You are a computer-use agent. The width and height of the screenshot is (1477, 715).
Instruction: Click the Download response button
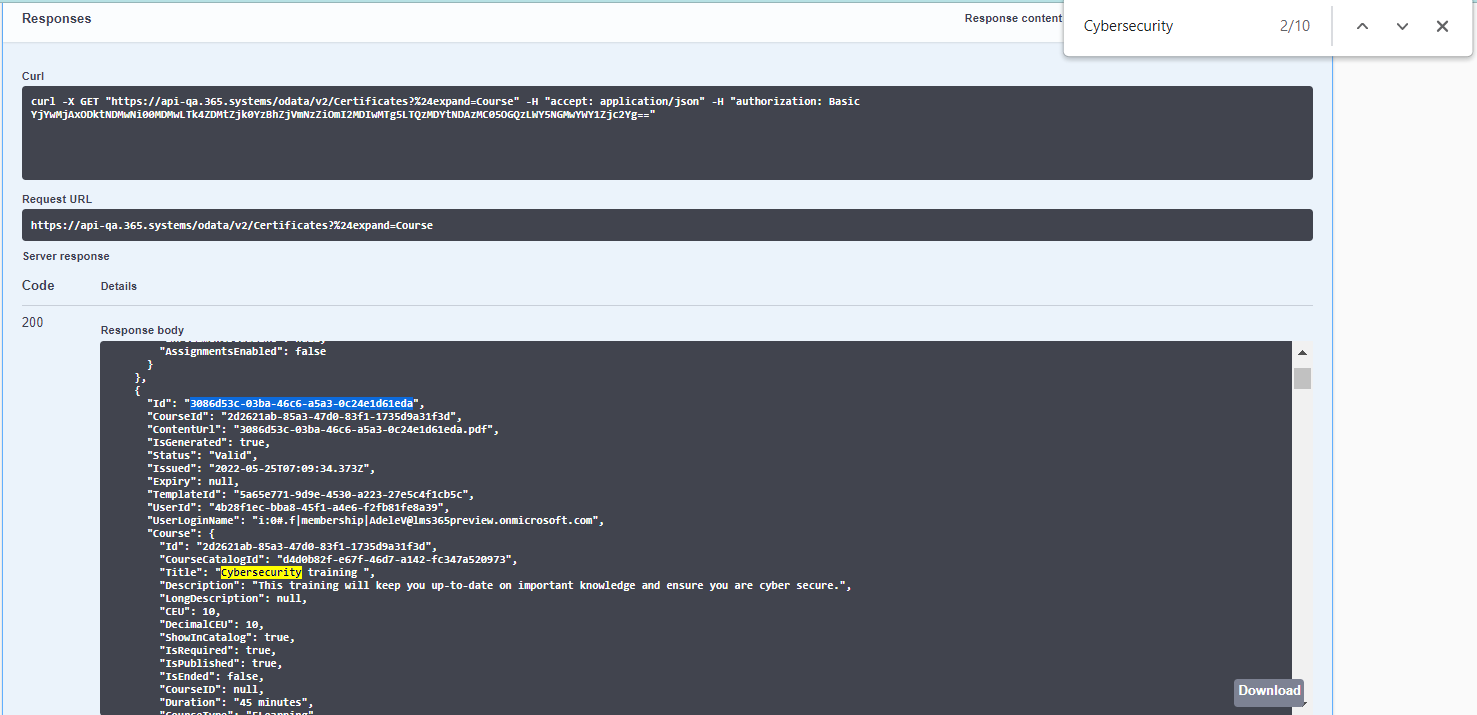(1268, 692)
